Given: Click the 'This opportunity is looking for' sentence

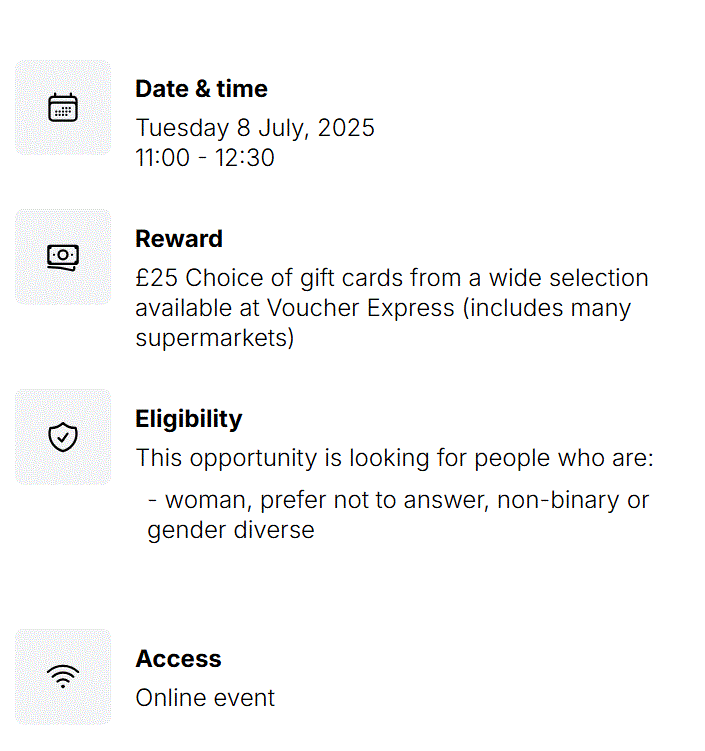Looking at the screenshot, I should click(395, 458).
